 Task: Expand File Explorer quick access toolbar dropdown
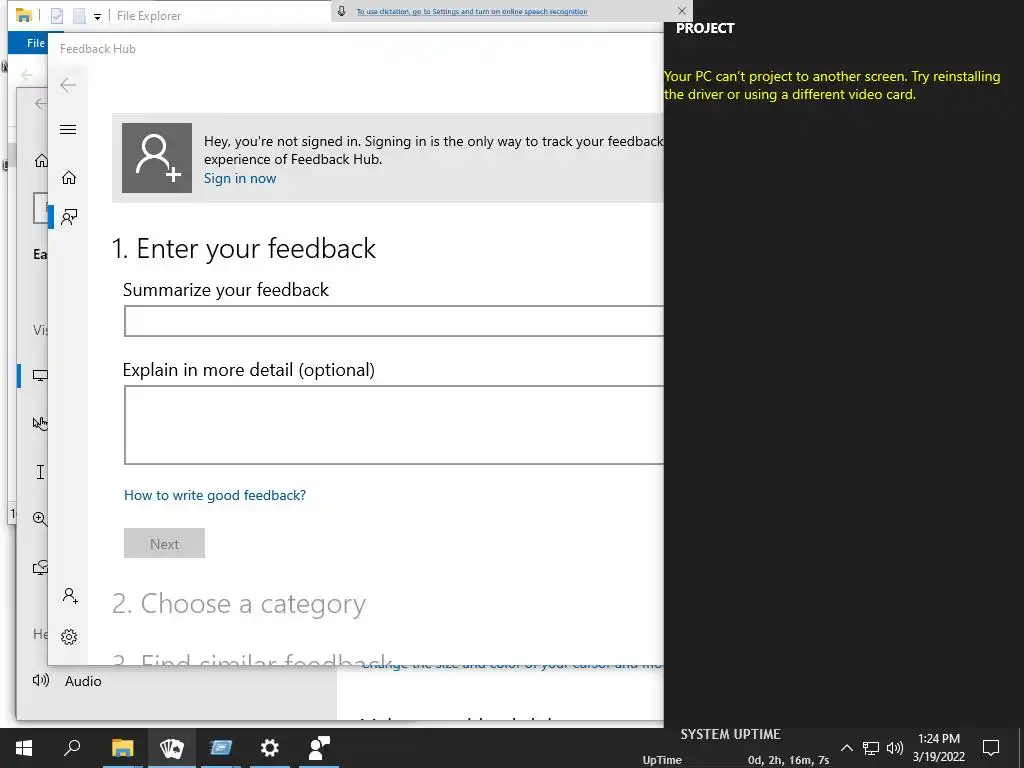coord(97,16)
